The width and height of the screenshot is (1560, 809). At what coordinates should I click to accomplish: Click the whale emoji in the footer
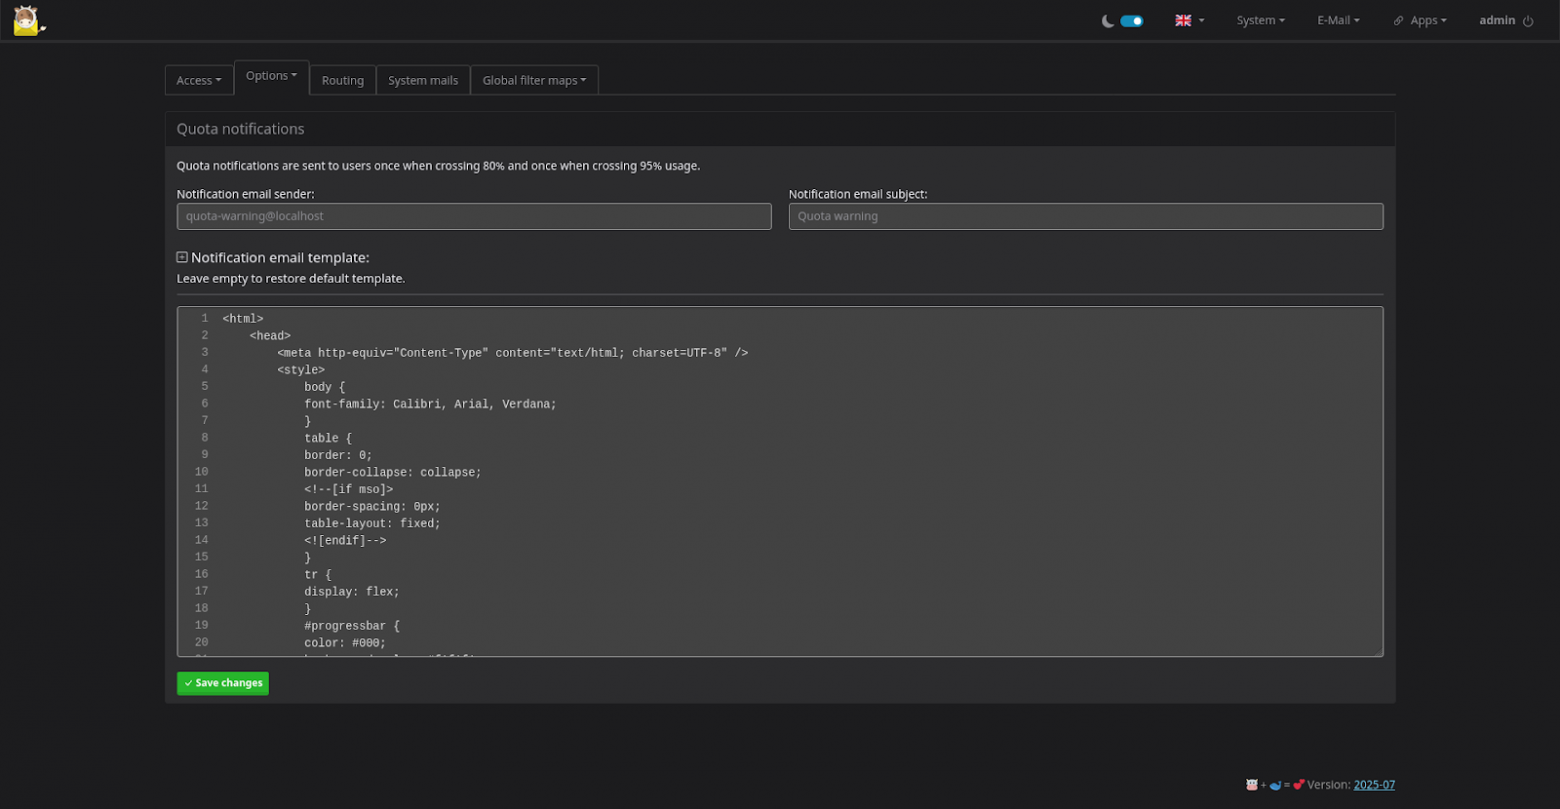coord(1276,785)
